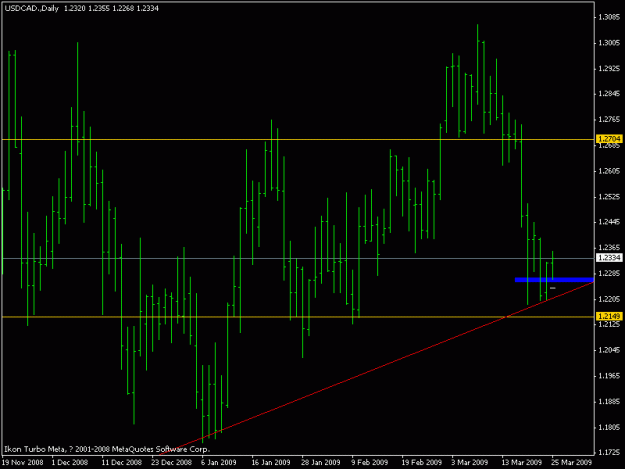
Task: Select the upper yellow horizontal line
Action: click(298, 139)
